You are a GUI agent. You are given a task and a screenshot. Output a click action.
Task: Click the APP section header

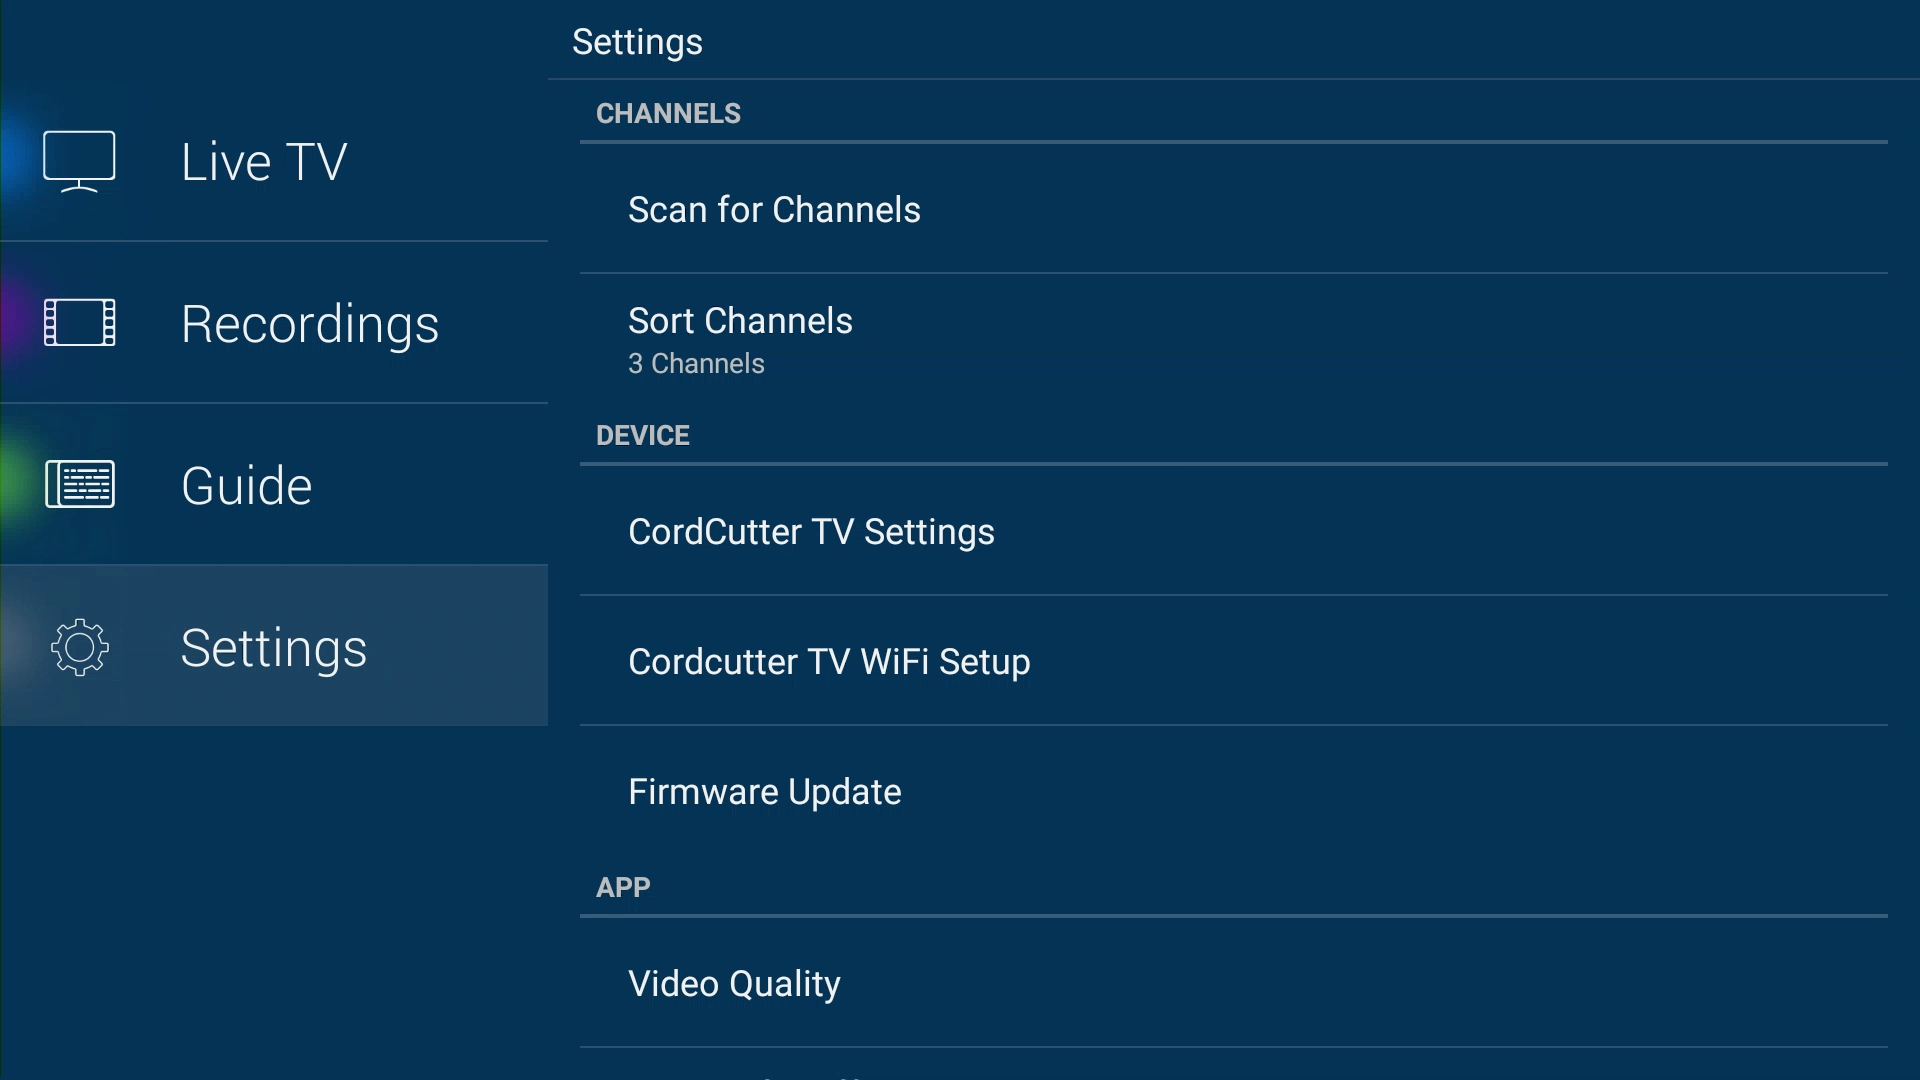[x=623, y=888]
